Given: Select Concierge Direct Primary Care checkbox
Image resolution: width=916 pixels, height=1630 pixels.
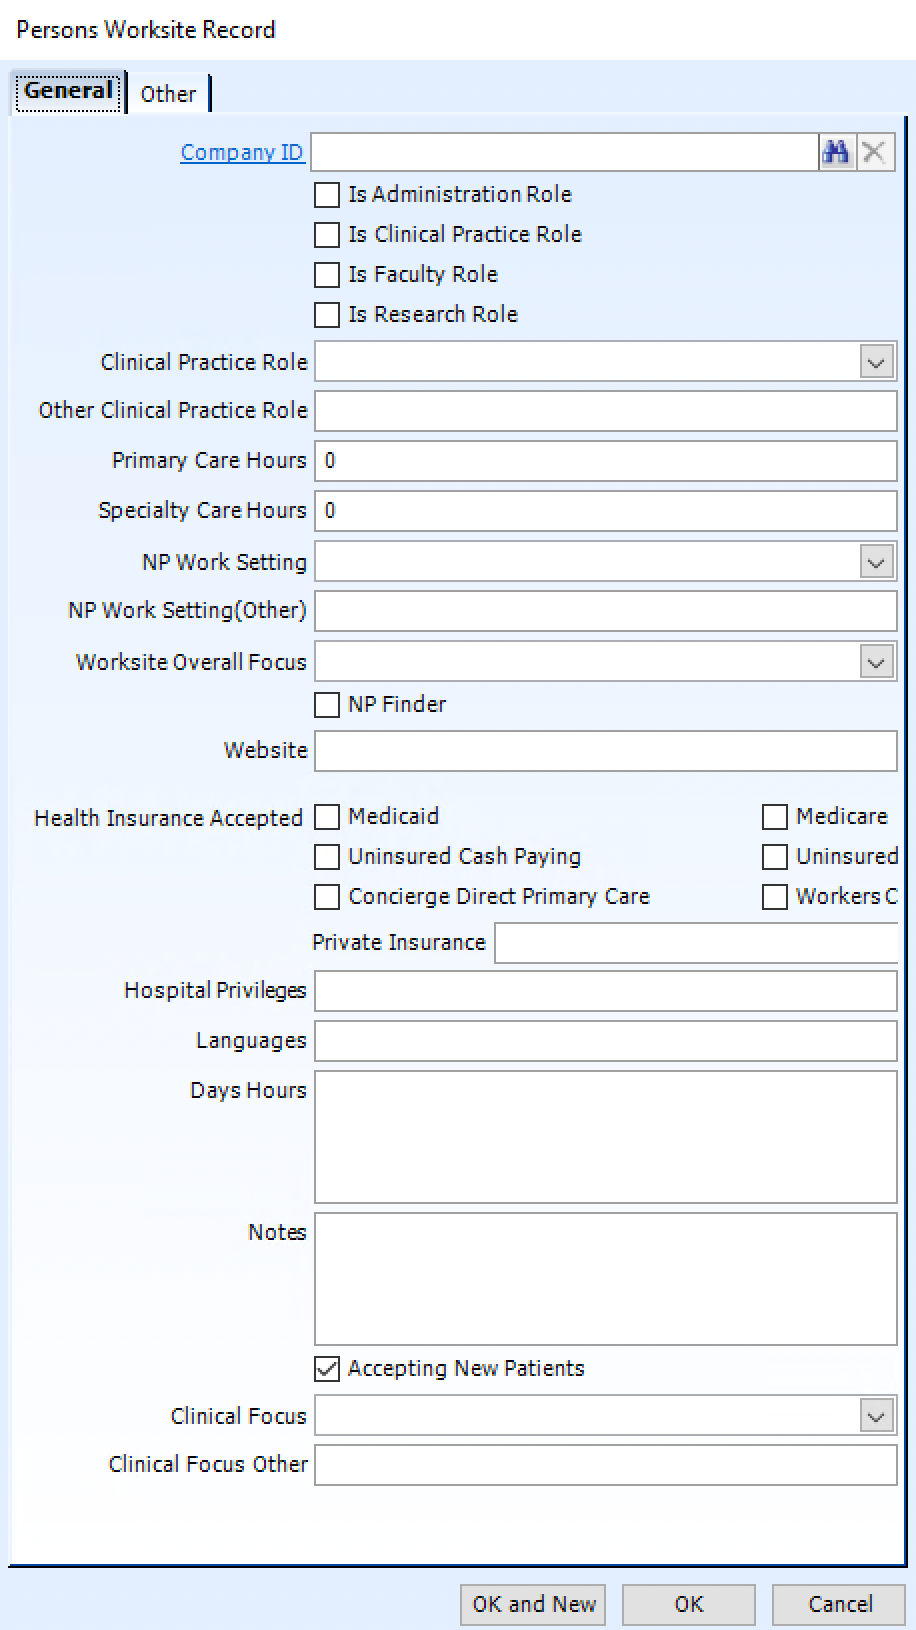Looking at the screenshot, I should [327, 897].
